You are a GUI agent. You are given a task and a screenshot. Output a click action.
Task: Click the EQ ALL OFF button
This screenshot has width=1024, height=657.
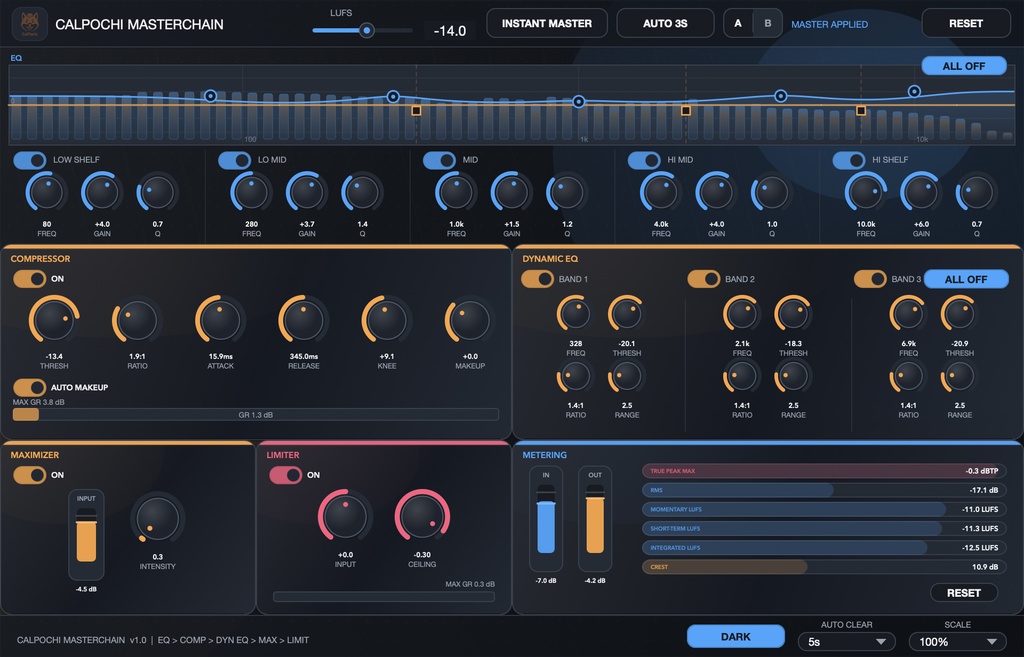pyautogui.click(x=963, y=66)
